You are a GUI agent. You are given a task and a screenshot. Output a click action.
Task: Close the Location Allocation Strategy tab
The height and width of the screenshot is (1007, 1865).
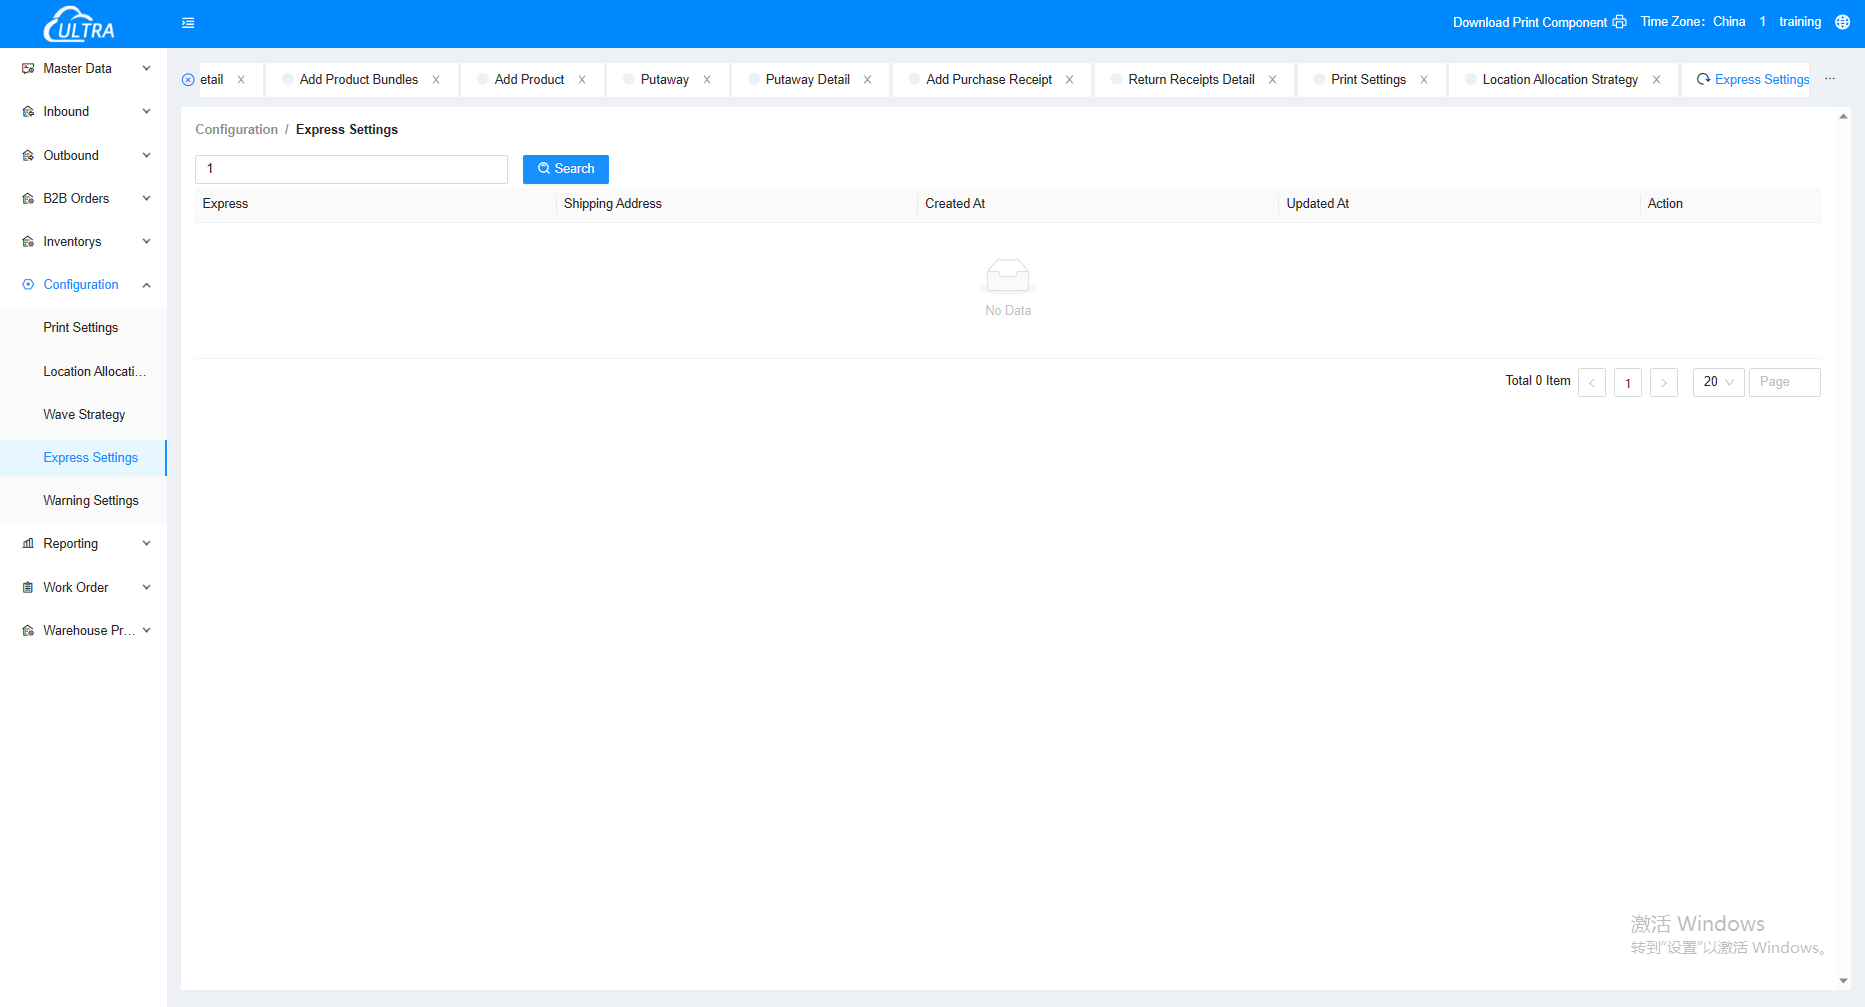point(1657,80)
